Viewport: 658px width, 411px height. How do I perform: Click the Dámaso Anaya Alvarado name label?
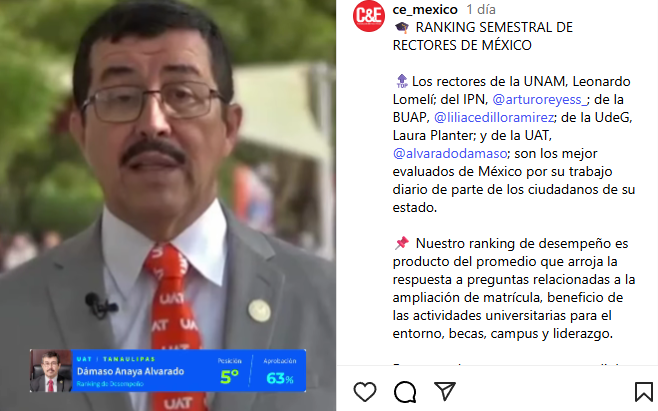click(131, 371)
